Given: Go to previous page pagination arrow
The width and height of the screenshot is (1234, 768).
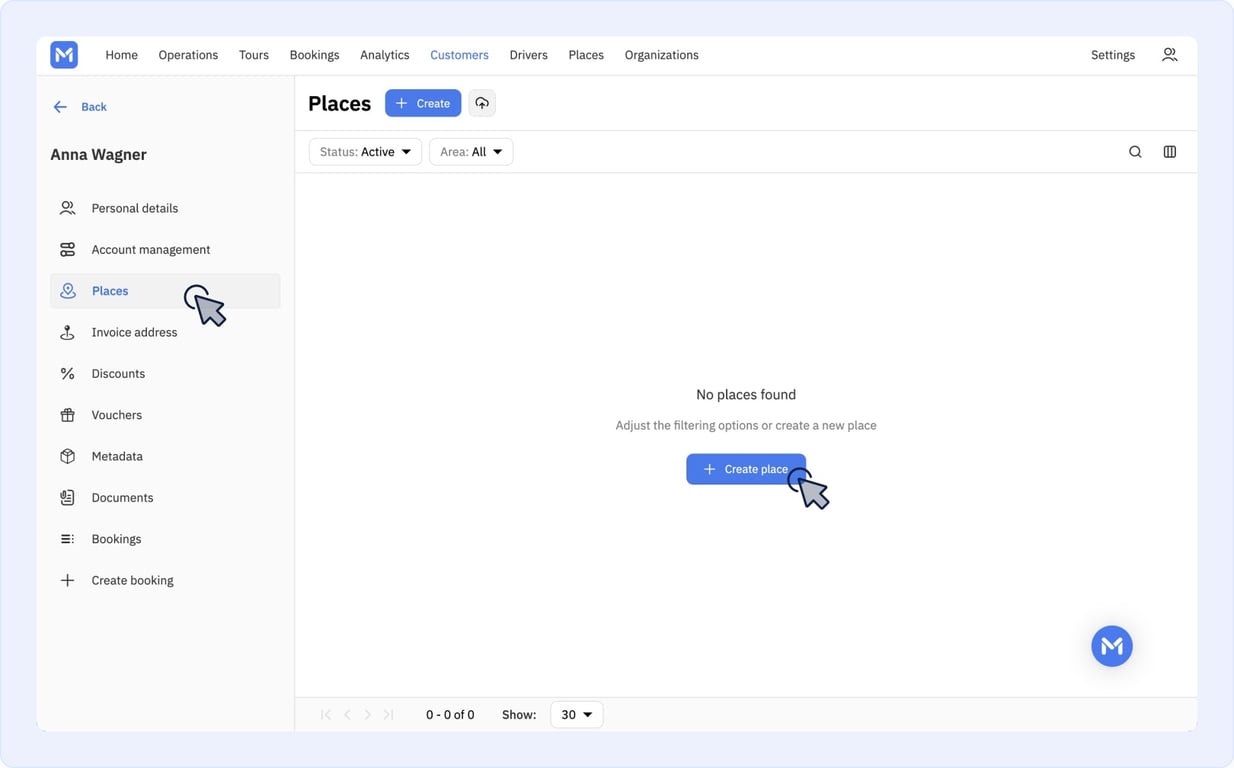Looking at the screenshot, I should (347, 715).
